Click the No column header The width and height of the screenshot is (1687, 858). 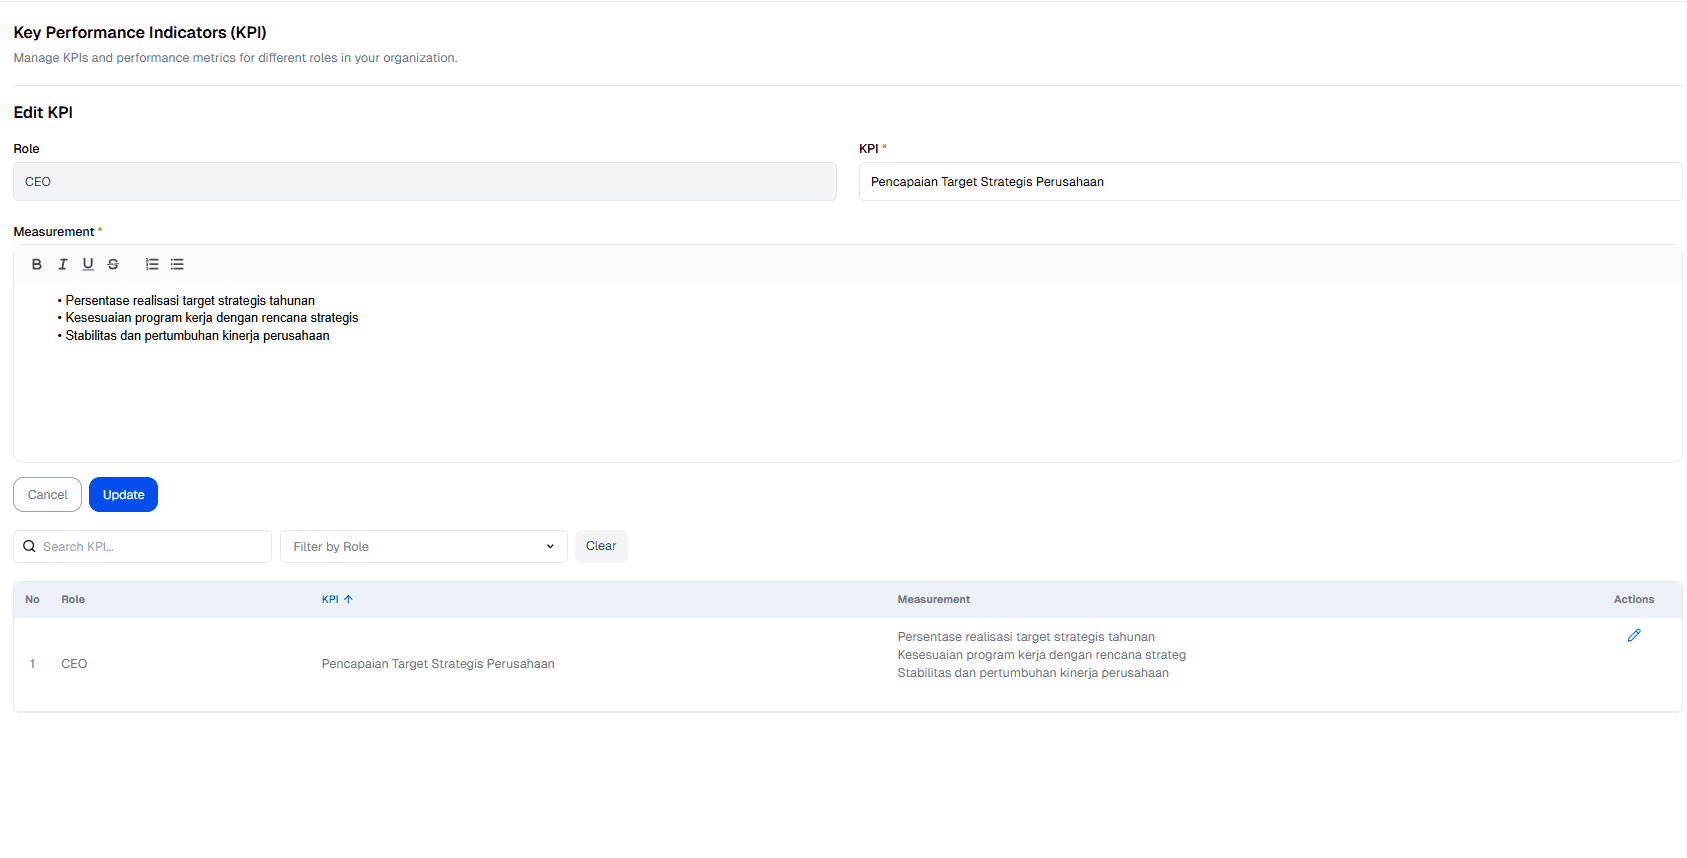click(x=32, y=599)
